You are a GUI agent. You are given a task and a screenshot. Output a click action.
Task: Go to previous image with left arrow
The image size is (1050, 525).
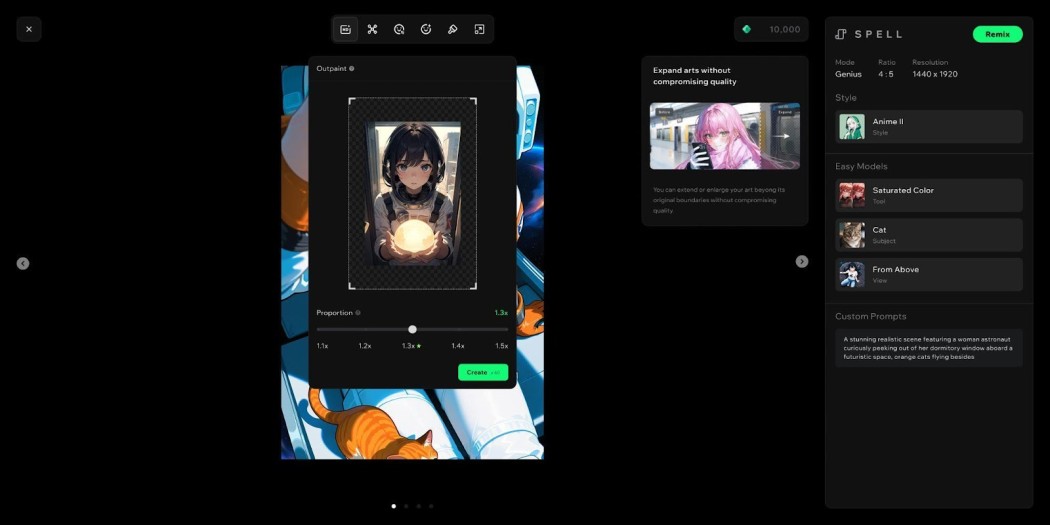(x=23, y=263)
